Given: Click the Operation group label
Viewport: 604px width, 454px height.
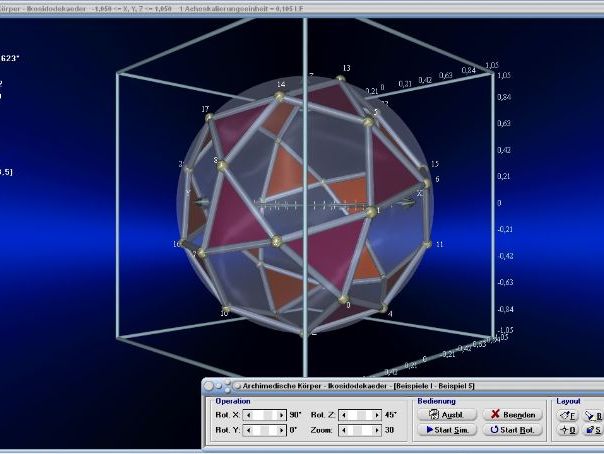Looking at the screenshot, I should [x=233, y=401].
